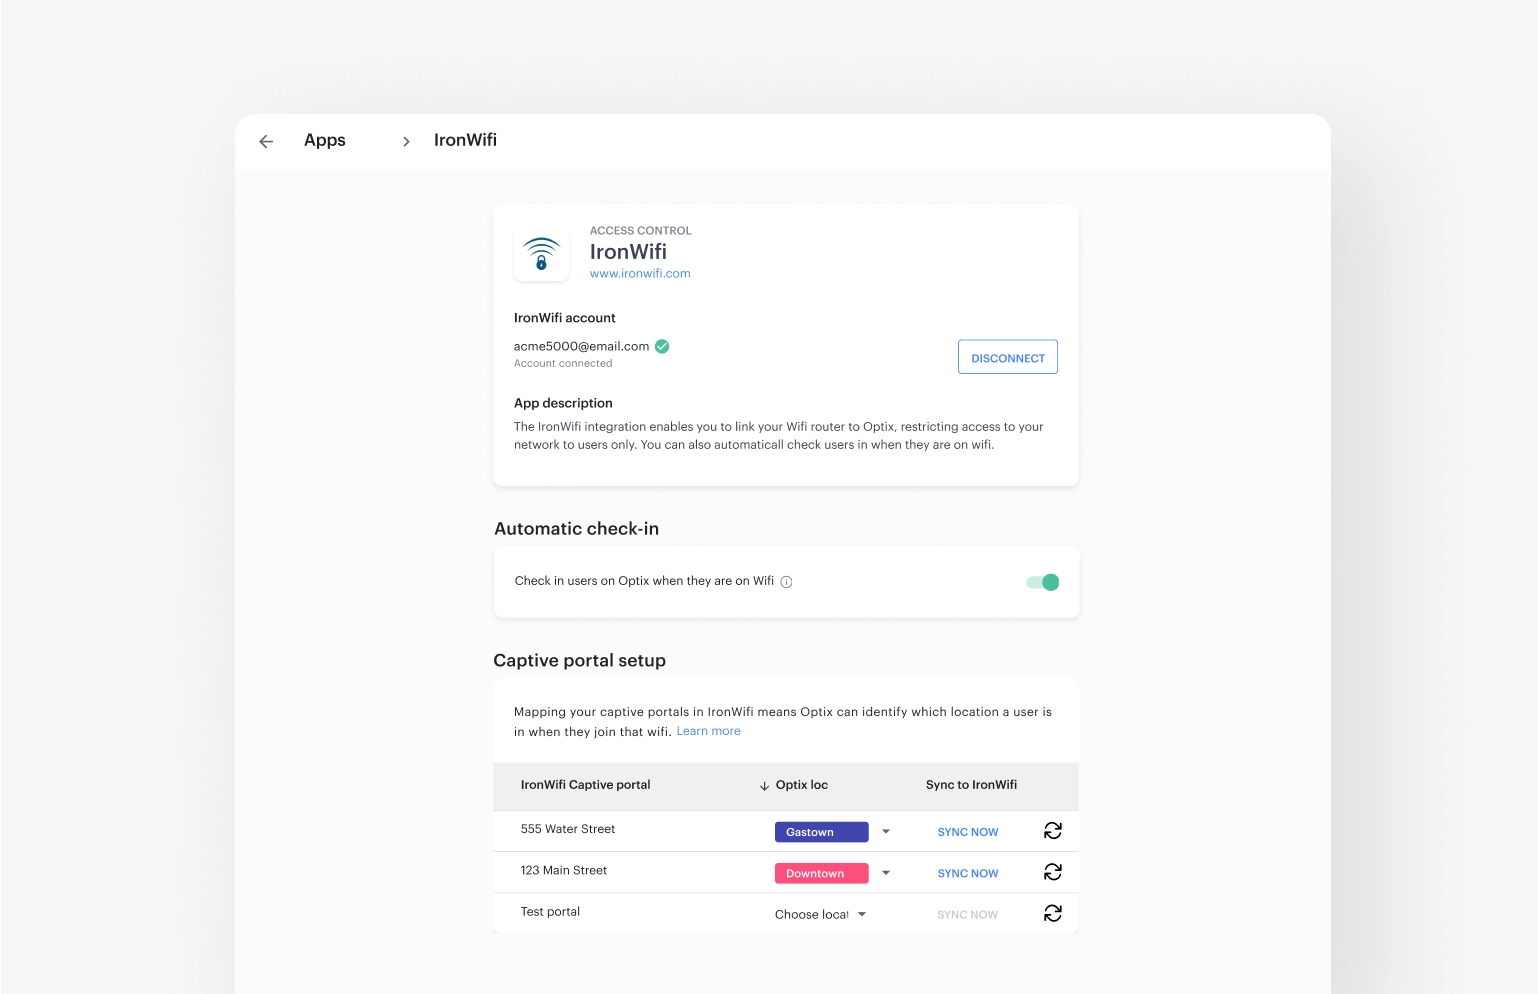Go to Apps breadcrumb
This screenshot has width=1538, height=994.
tap(325, 140)
